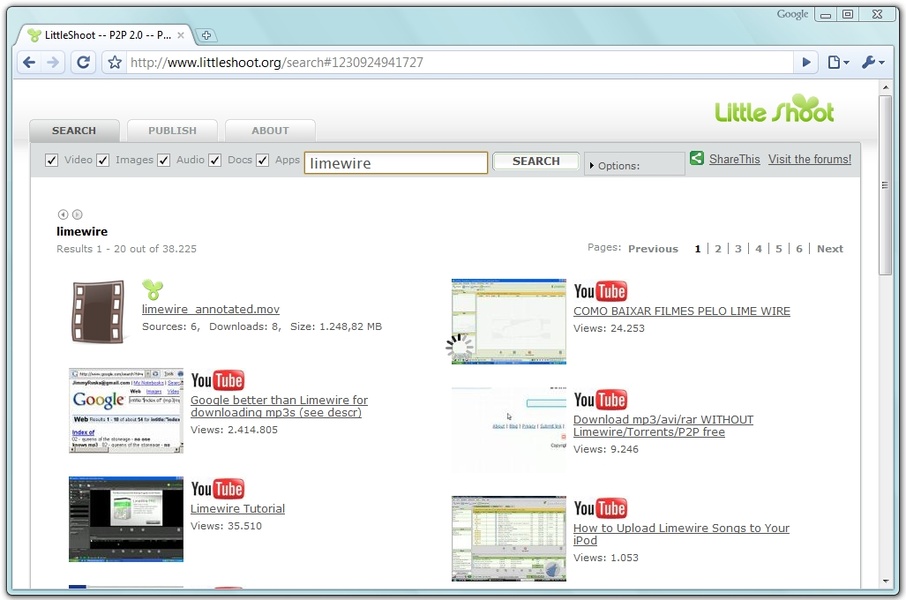906x600 pixels.
Task: Click the scrollbar down arrow
Action: coord(885,581)
